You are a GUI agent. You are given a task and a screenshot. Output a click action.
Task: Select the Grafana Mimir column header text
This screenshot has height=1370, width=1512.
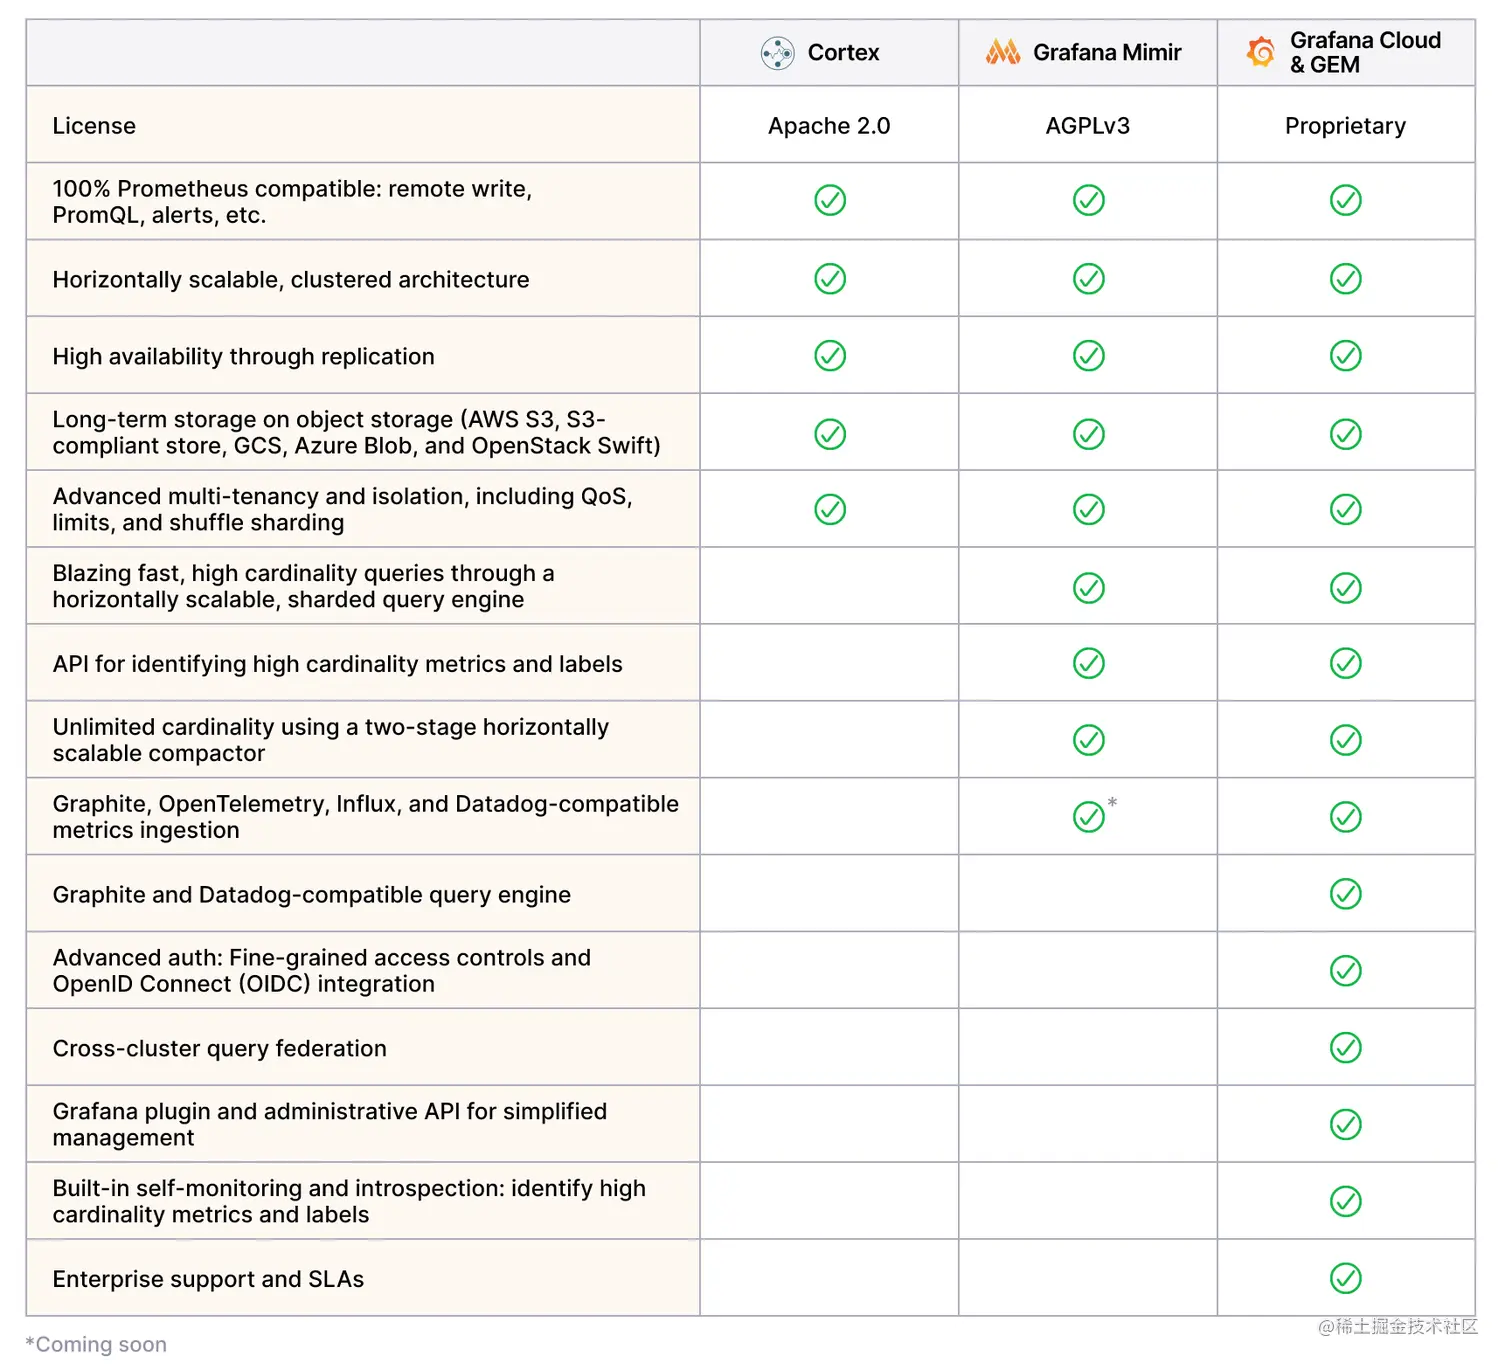(1107, 53)
